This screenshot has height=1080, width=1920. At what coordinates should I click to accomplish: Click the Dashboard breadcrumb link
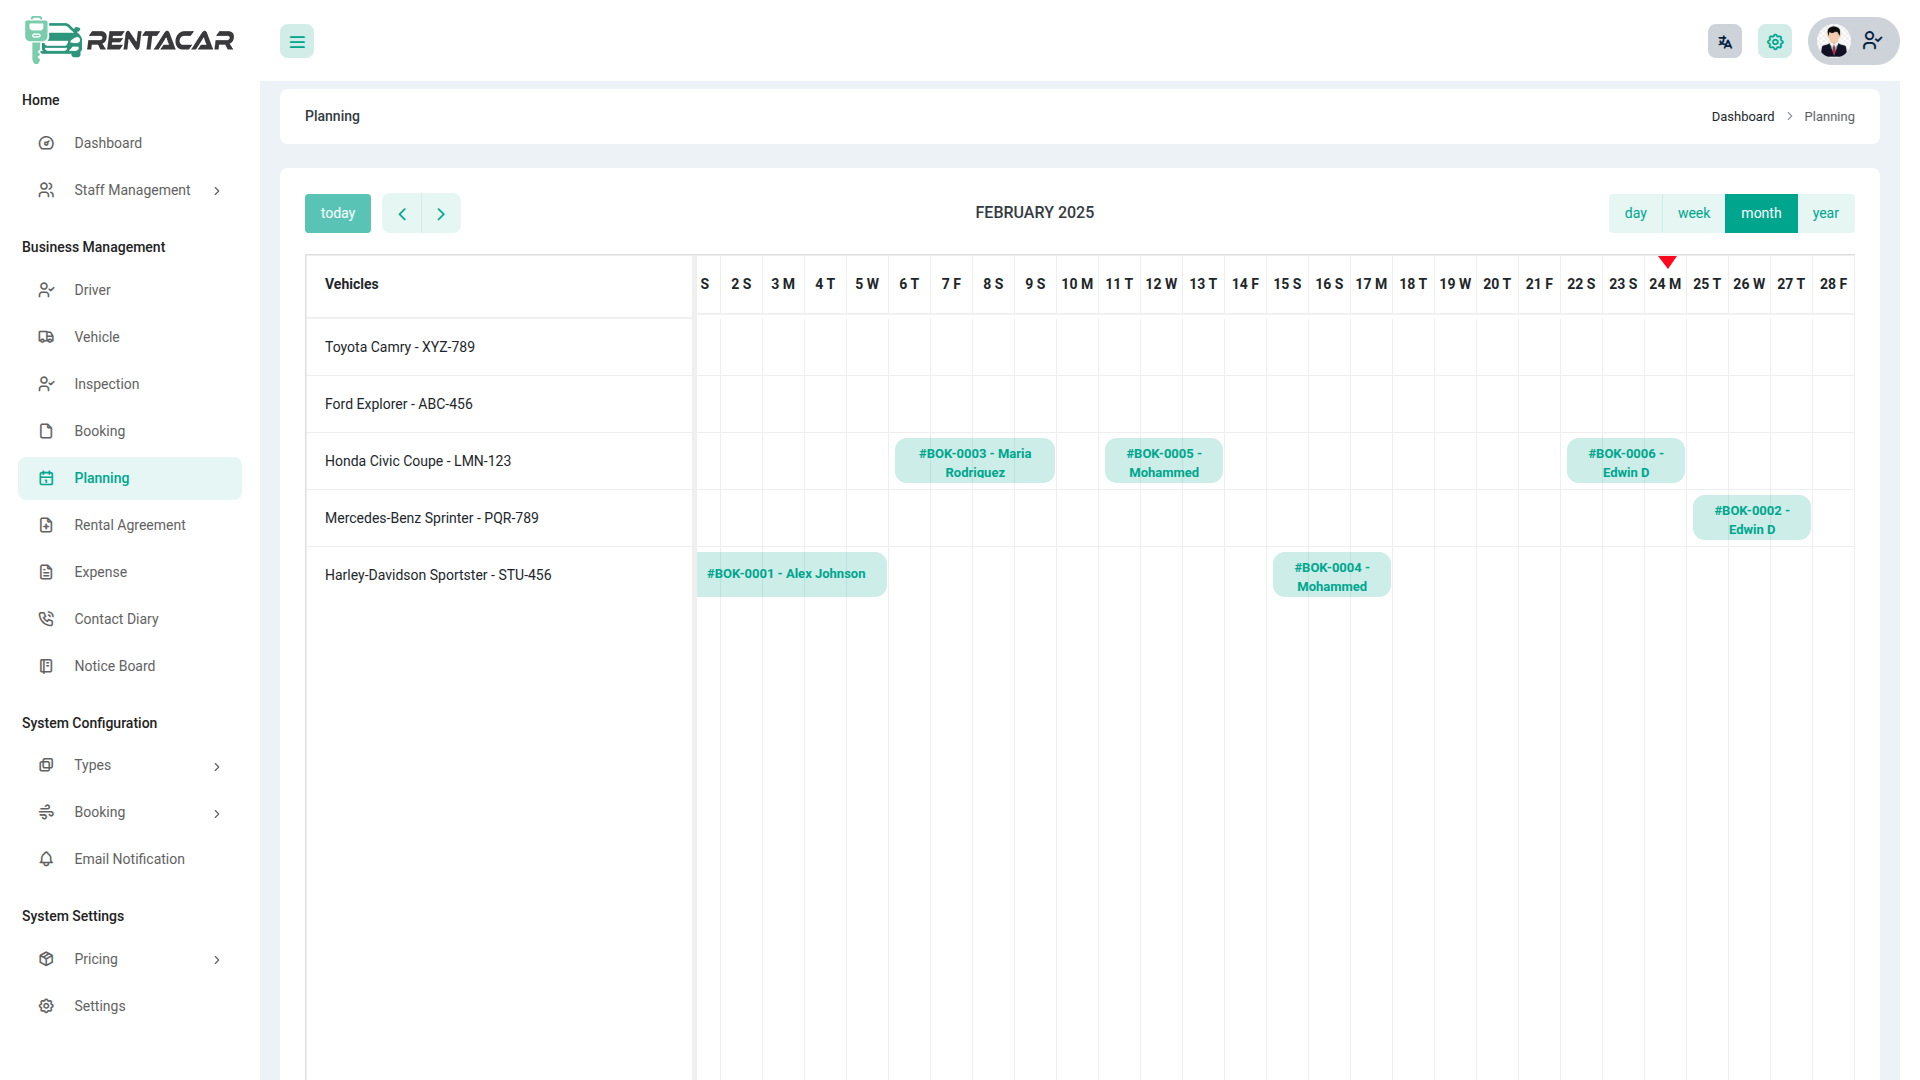[x=1742, y=117]
